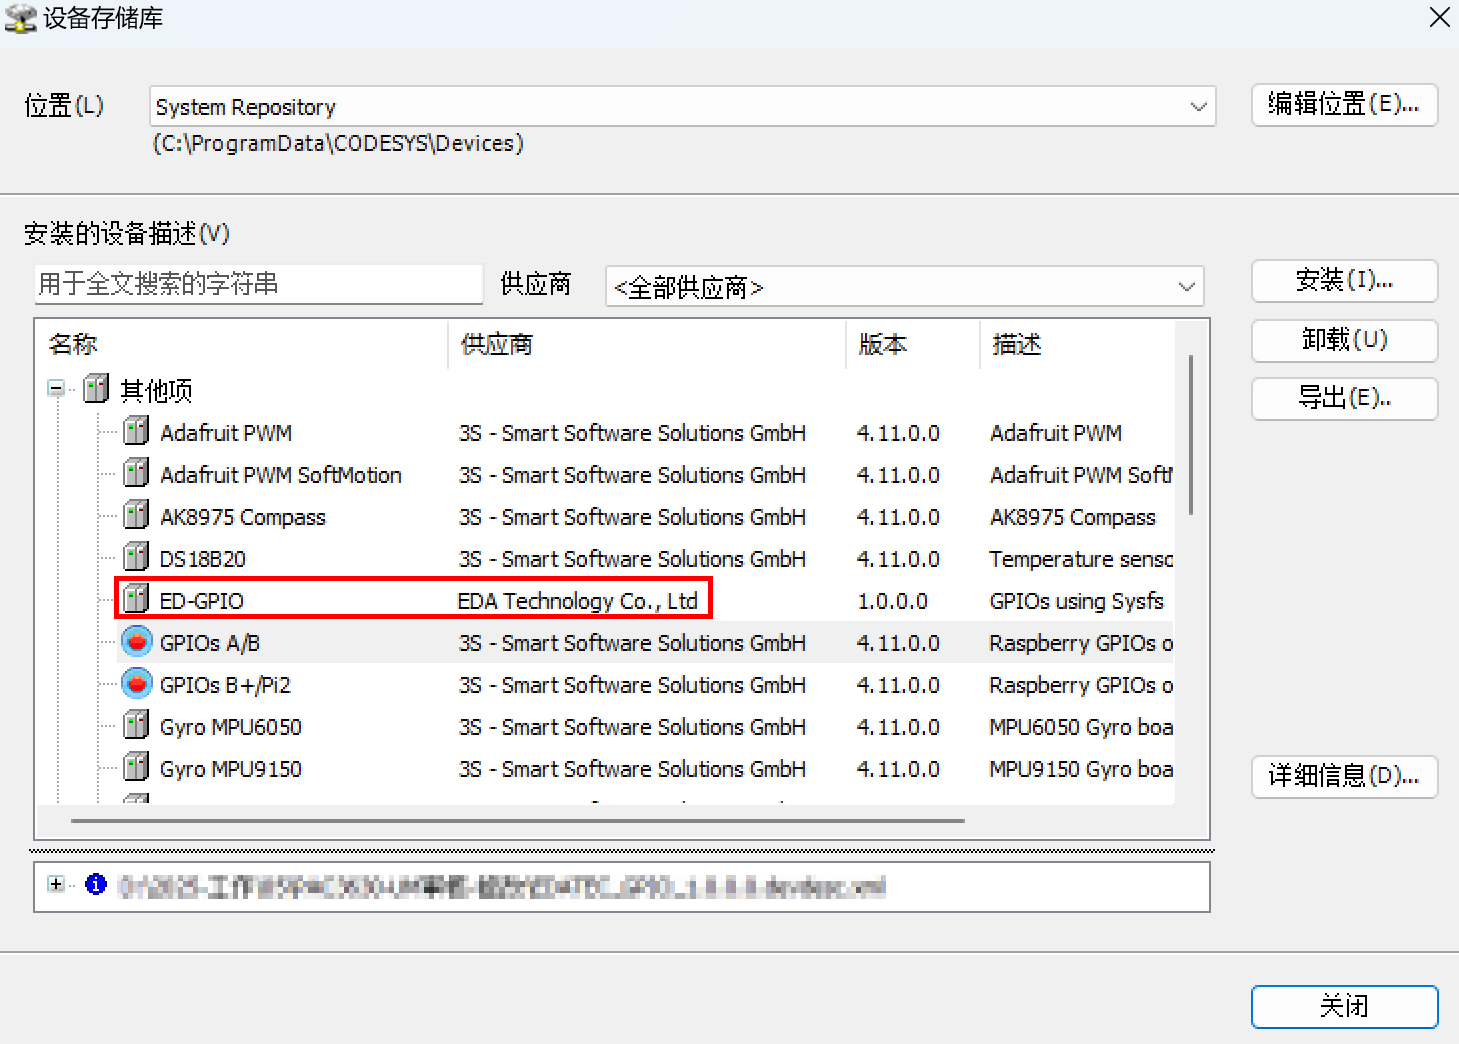This screenshot has height=1044, width=1459.
Task: Open the System Repository location dropdown
Action: (1198, 106)
